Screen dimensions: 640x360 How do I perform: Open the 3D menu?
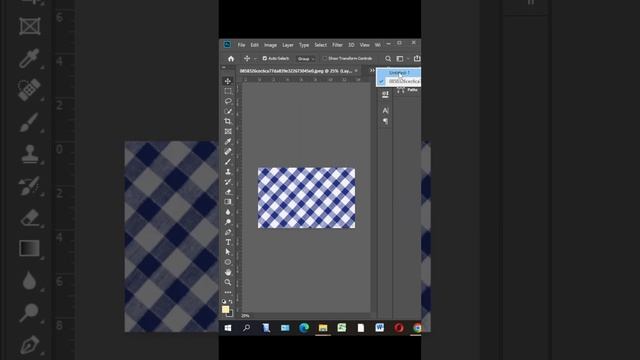pyautogui.click(x=351, y=45)
